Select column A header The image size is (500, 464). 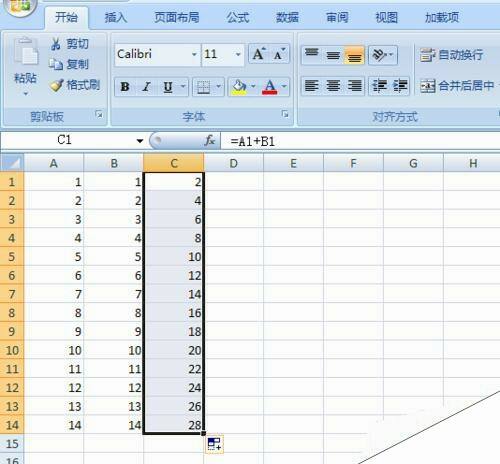click(54, 163)
